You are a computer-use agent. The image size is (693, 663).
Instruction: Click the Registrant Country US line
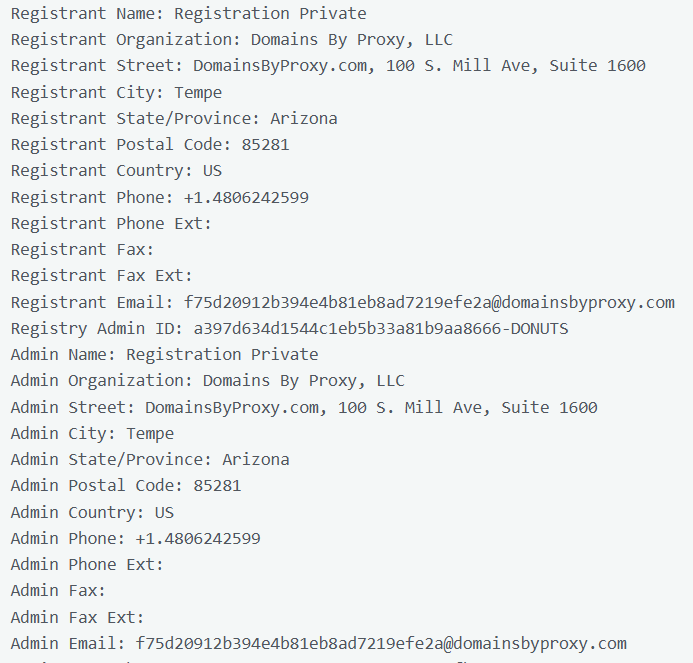[116, 171]
